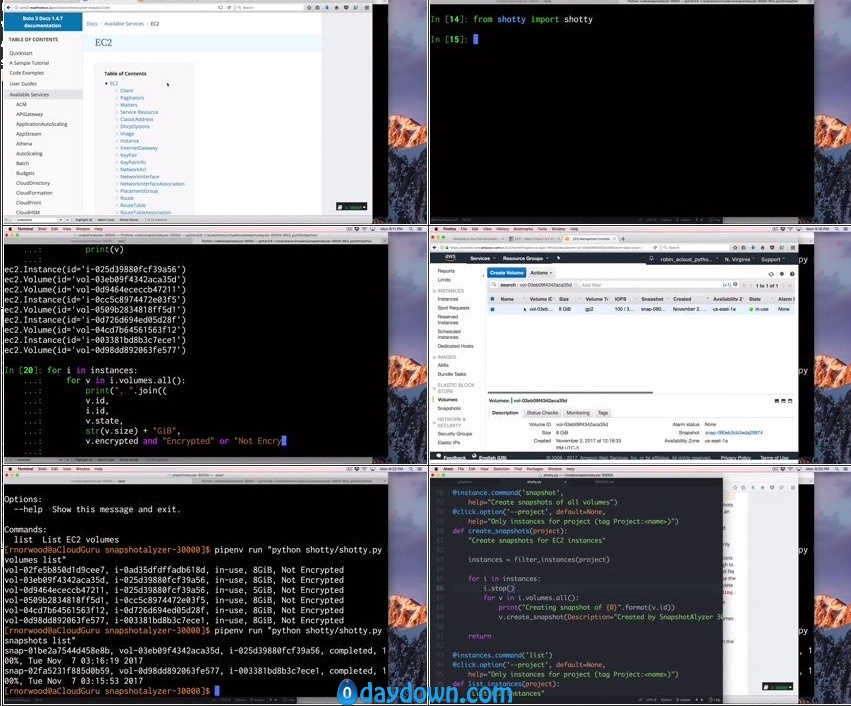Click the in-use state cell of the volume row
851x706 pixels.
click(x=759, y=309)
